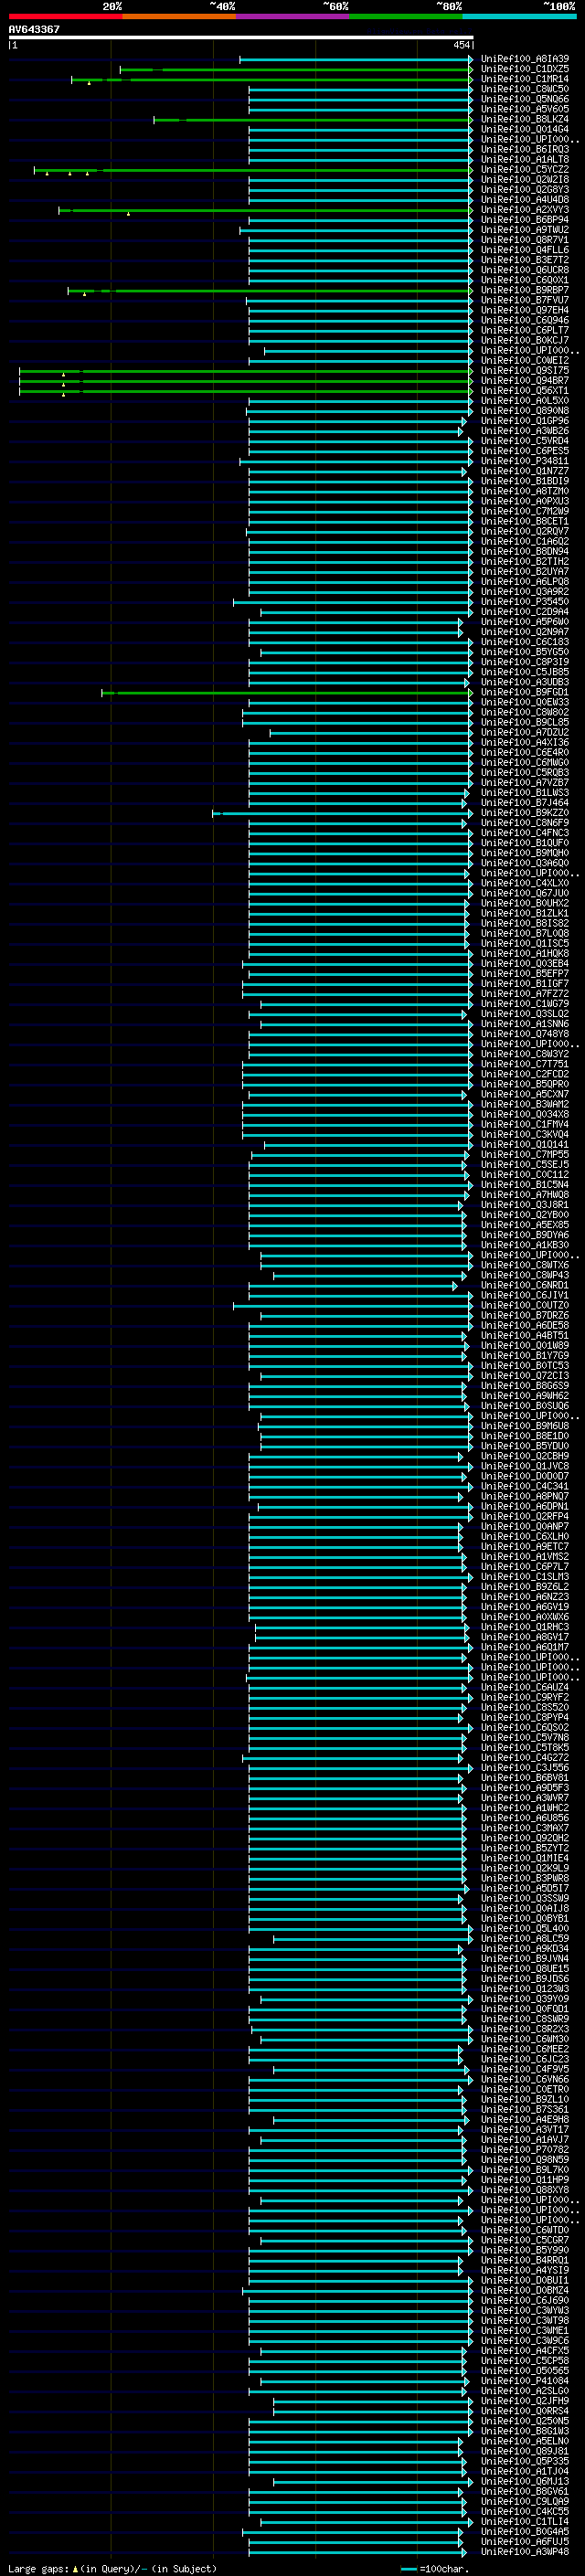Click the green alignment bar for UniRef100_C5YCZ2
The image size is (585, 2576).
click(253, 170)
